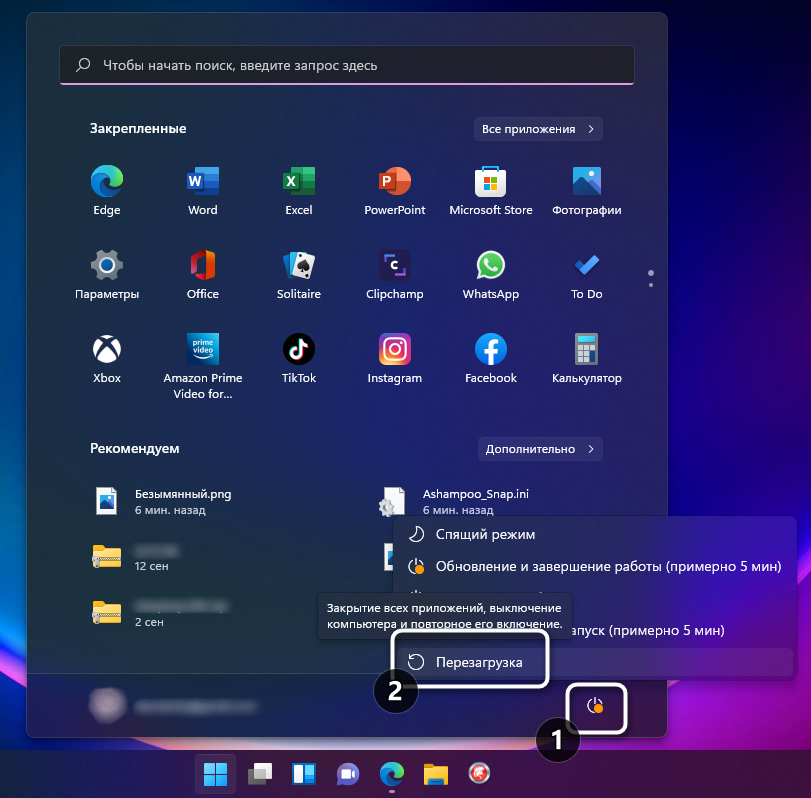This screenshot has width=811, height=798.
Task: Expand the Все приложения list
Action: click(538, 129)
